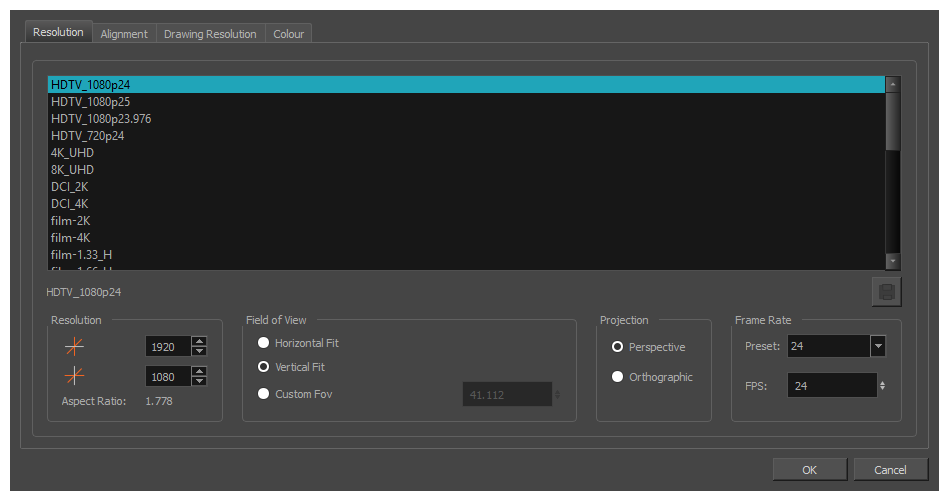This screenshot has width=949, height=501.
Task: Click the preset list scroll down arrow
Action: [893, 261]
